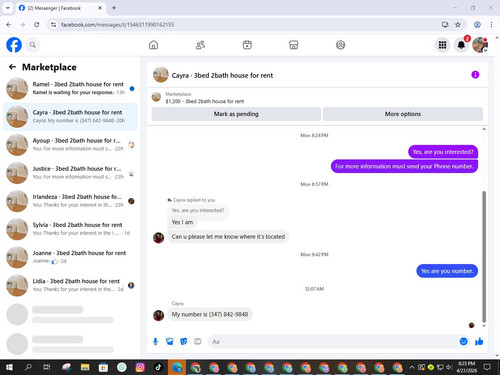Choose a GIF icon

point(198,341)
